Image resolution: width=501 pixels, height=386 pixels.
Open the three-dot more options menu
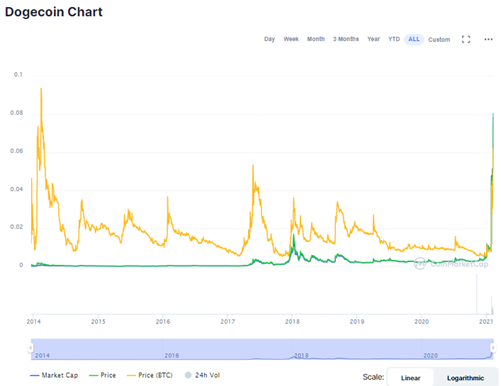click(488, 39)
